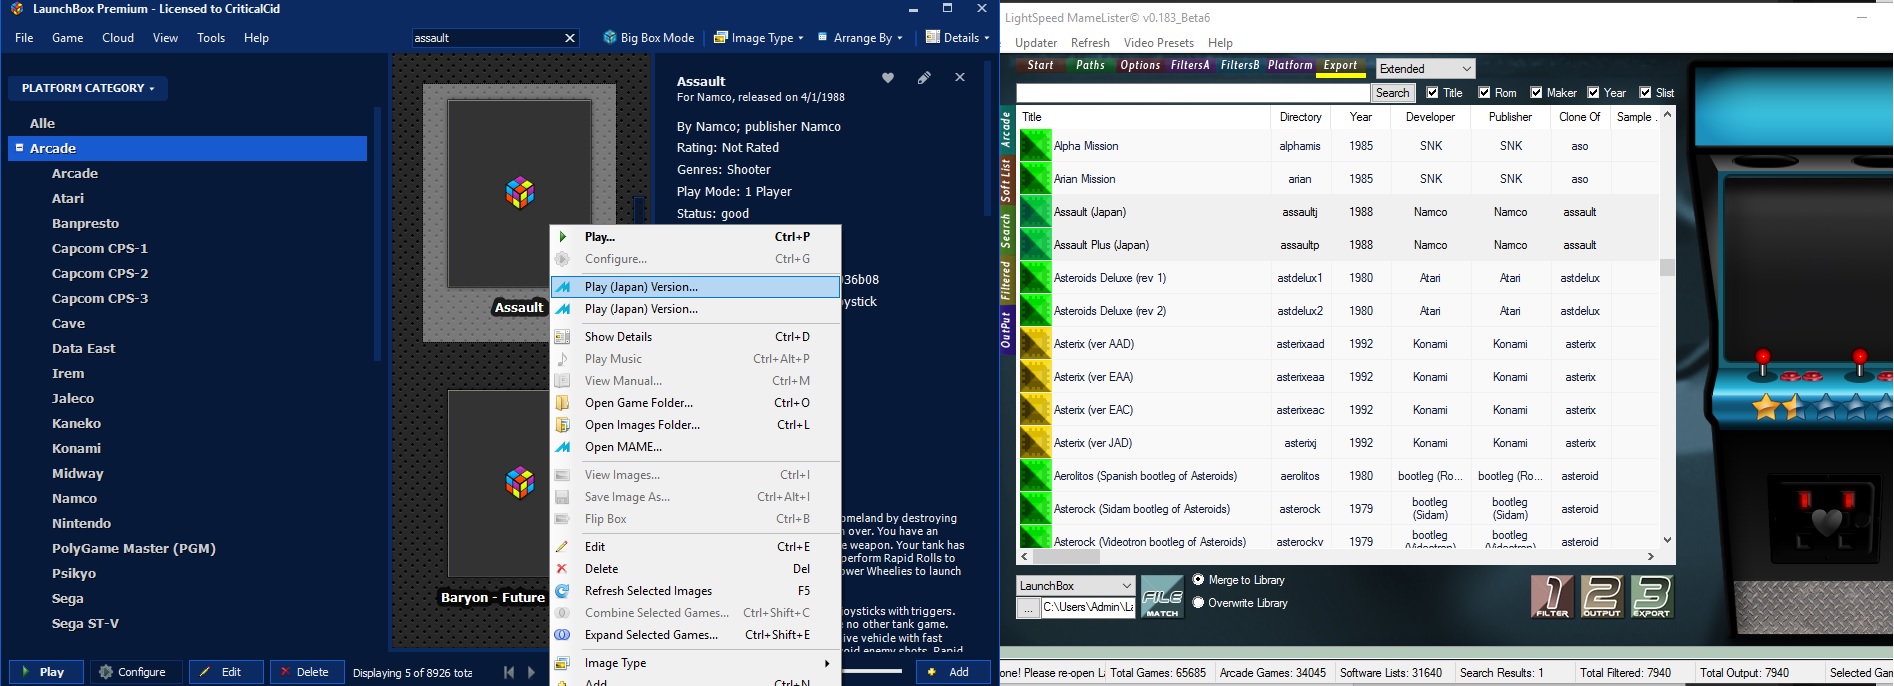Open the Tools menu in LaunchBox

[211, 38]
